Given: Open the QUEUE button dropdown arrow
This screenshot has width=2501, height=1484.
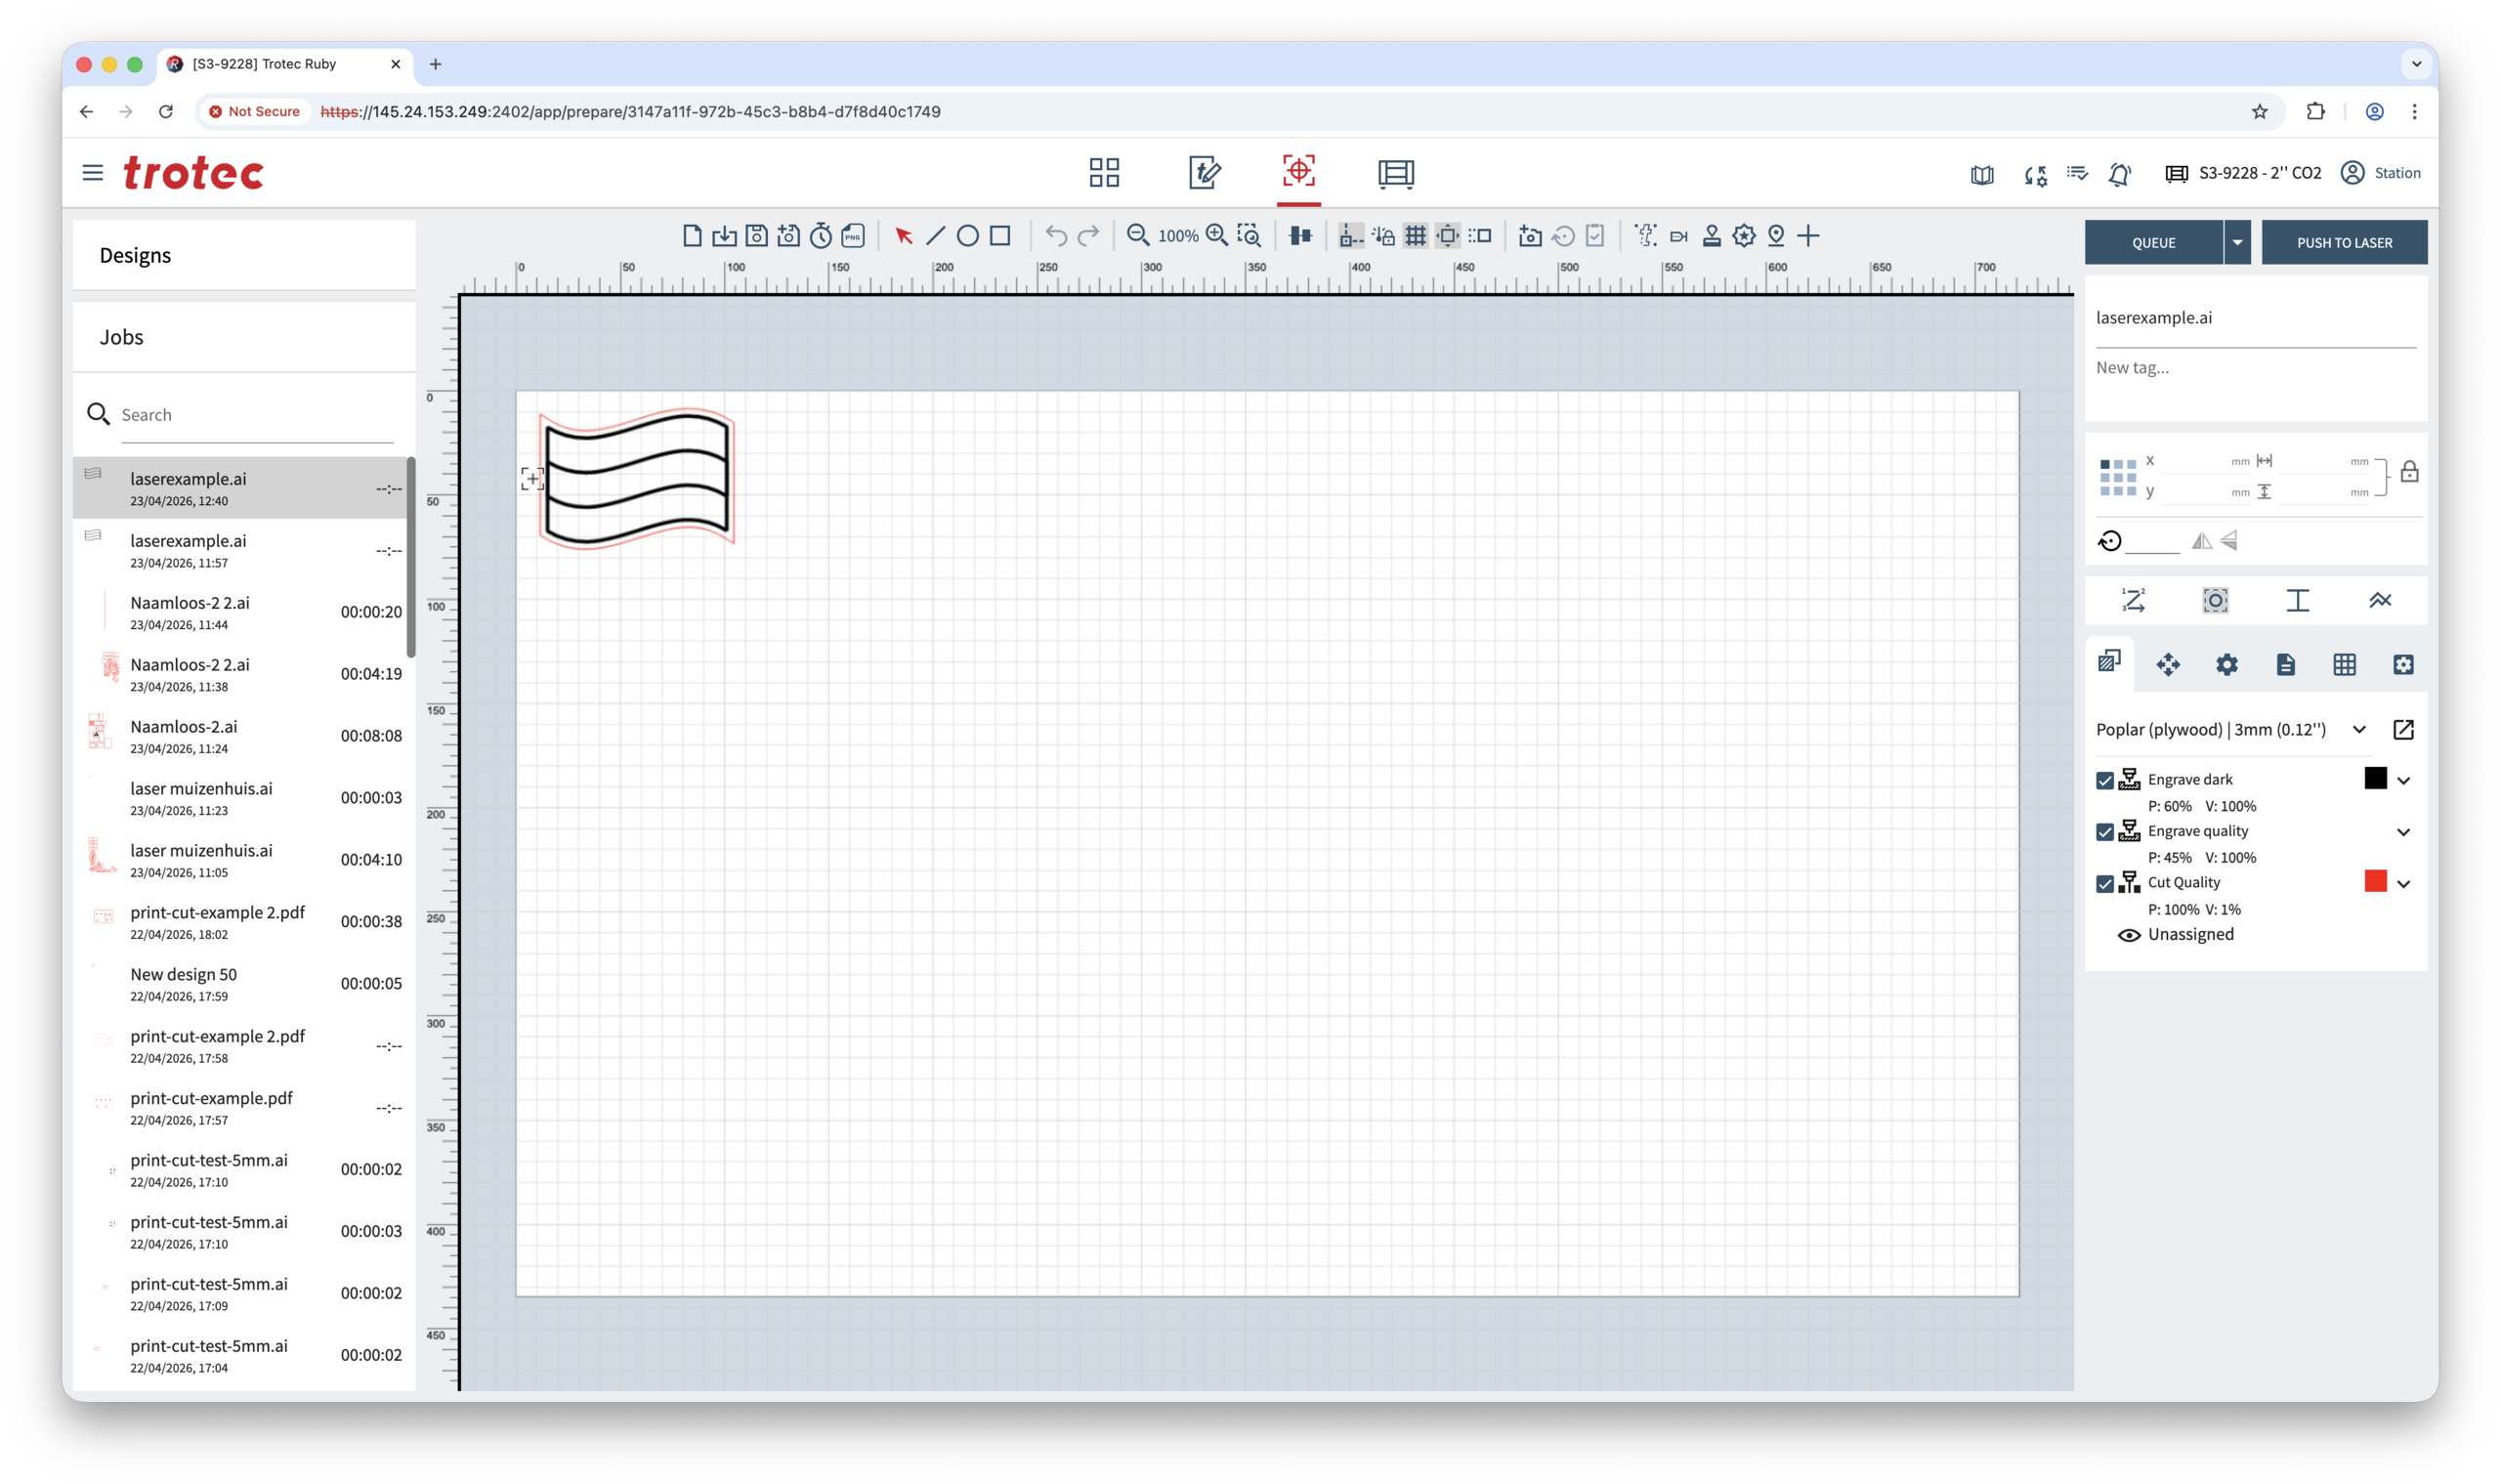Looking at the screenshot, I should tap(2237, 243).
